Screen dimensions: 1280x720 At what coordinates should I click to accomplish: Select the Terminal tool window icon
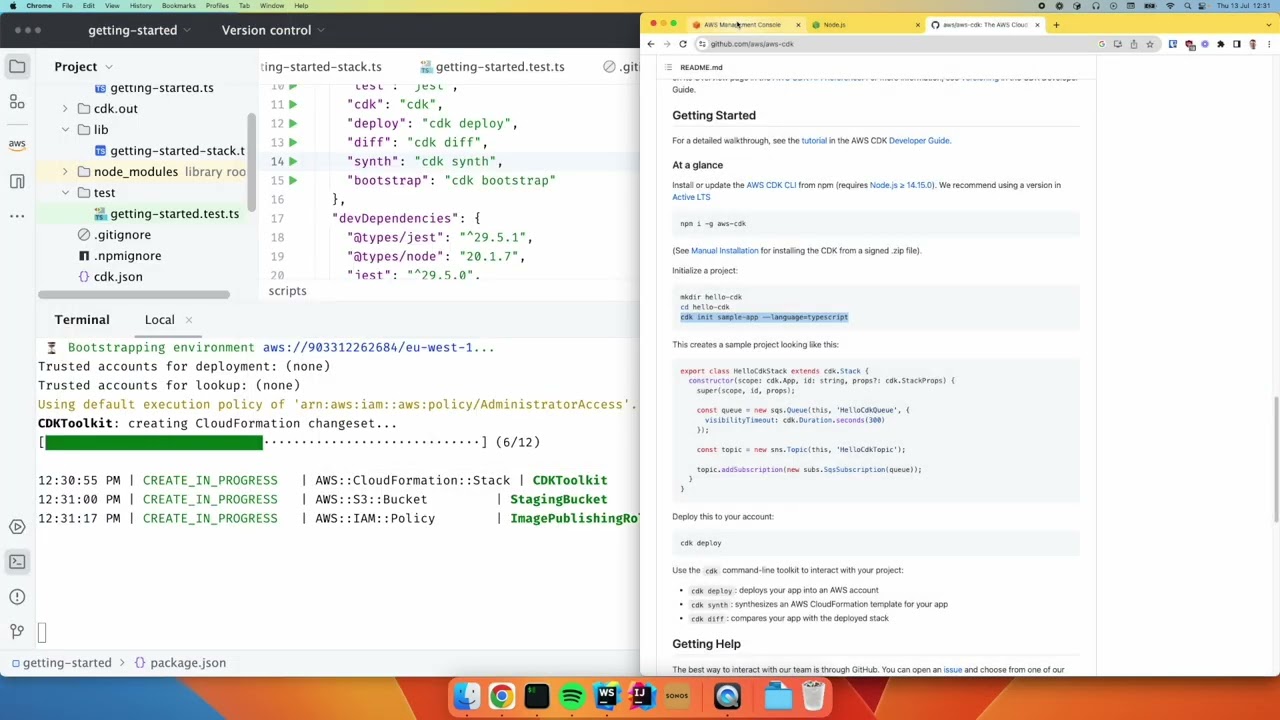coord(17,561)
